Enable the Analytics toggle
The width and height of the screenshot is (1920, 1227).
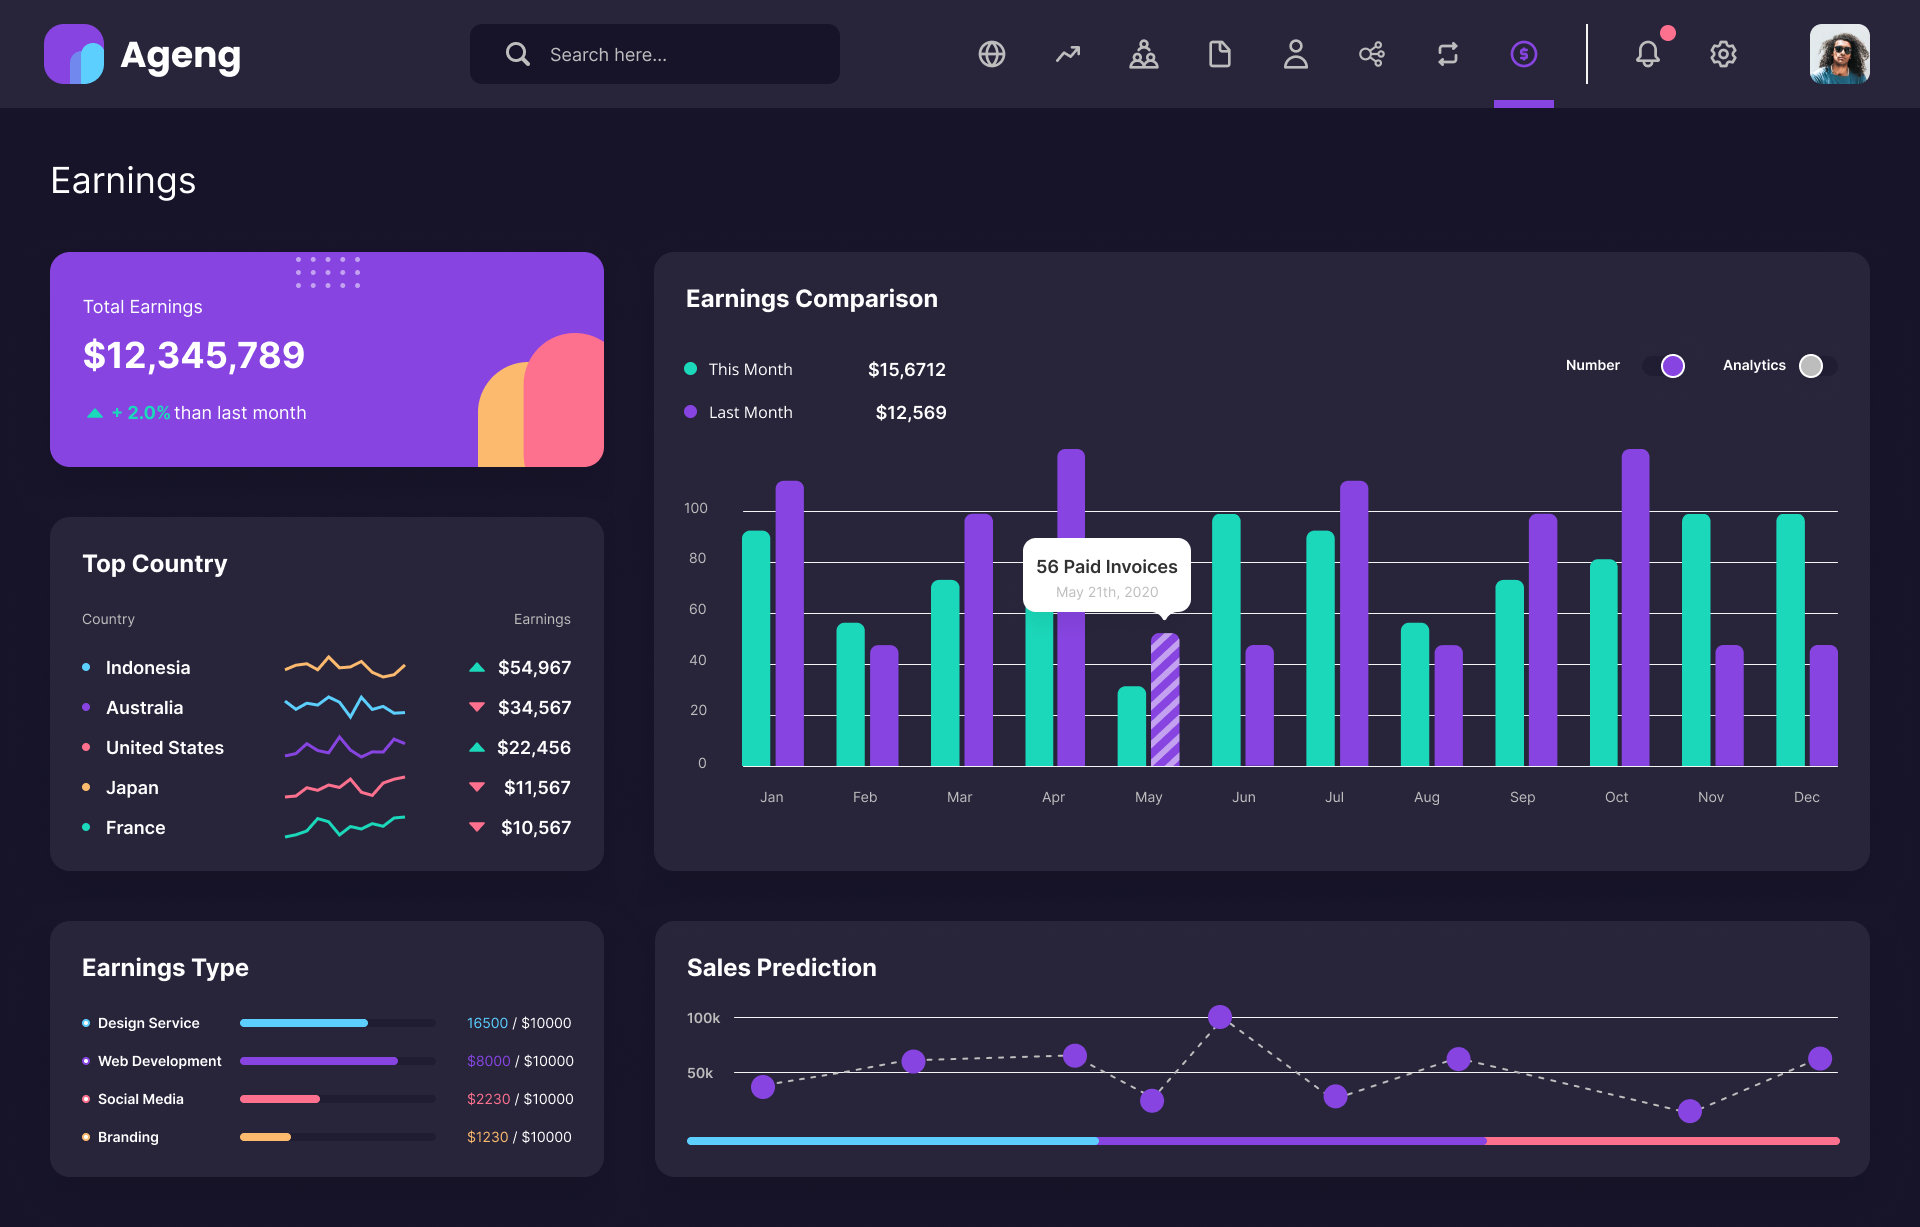1811,366
